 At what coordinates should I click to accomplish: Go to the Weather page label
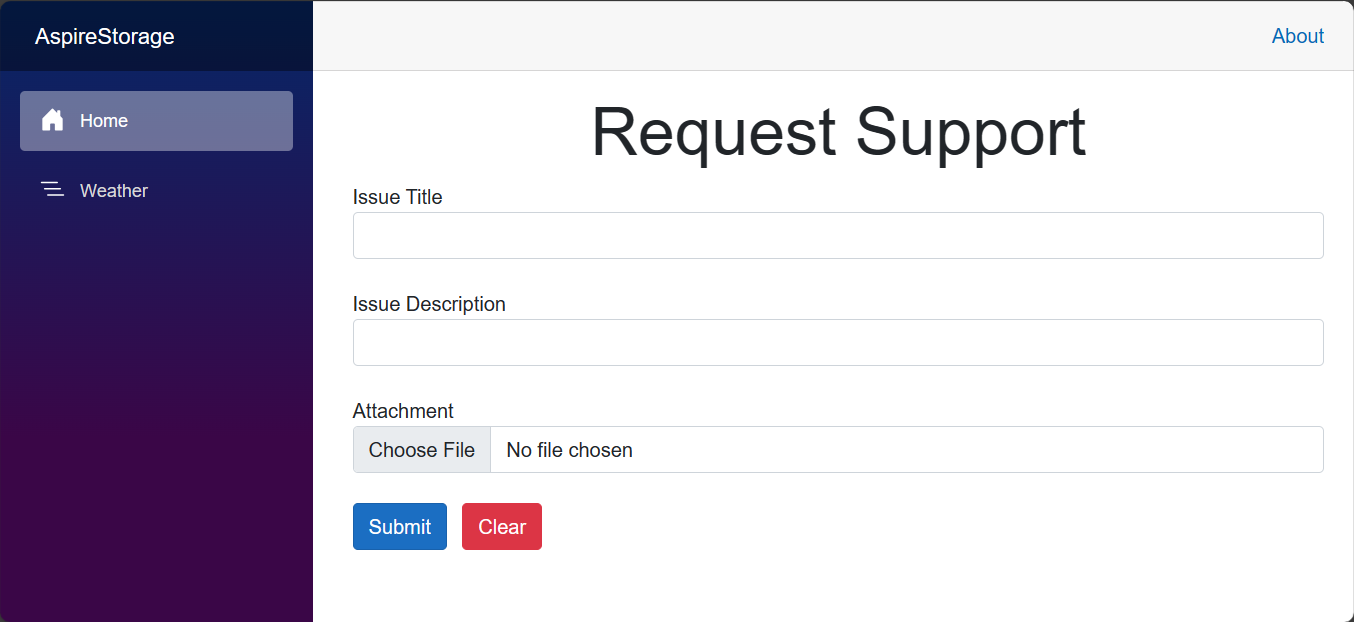tap(114, 191)
